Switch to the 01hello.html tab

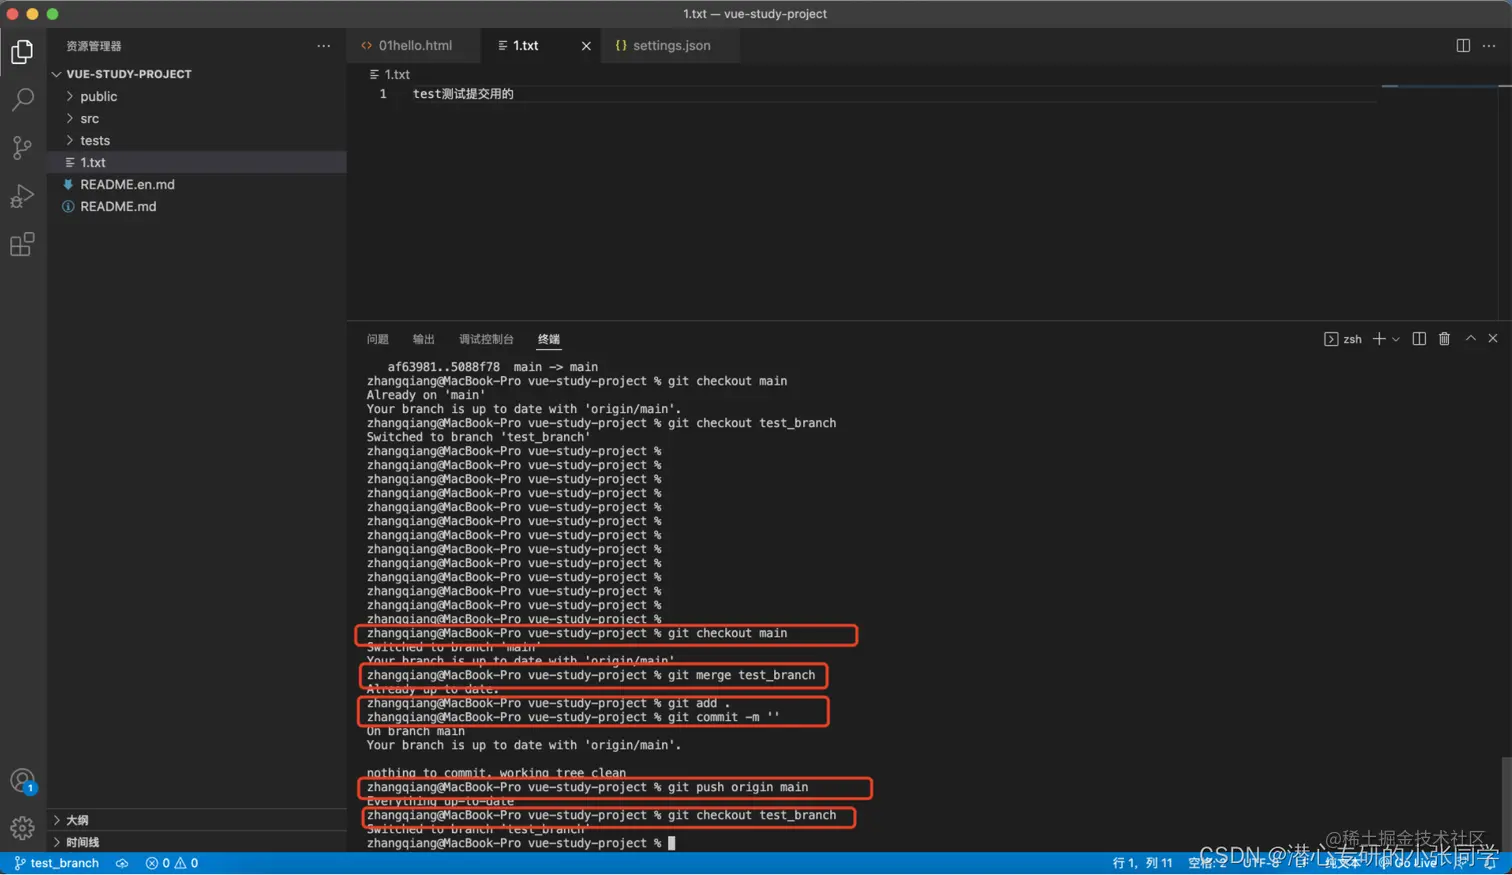click(x=413, y=46)
